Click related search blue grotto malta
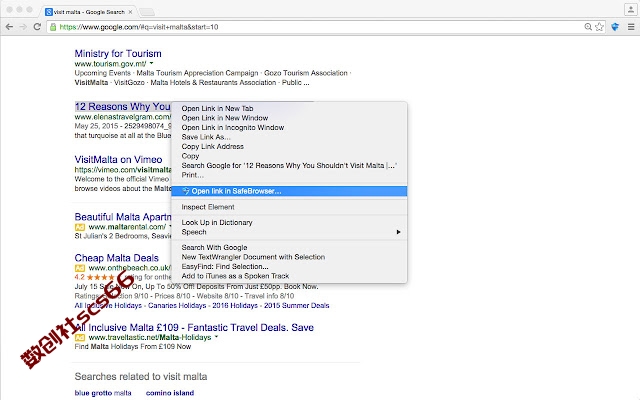The width and height of the screenshot is (640, 400). click(103, 393)
